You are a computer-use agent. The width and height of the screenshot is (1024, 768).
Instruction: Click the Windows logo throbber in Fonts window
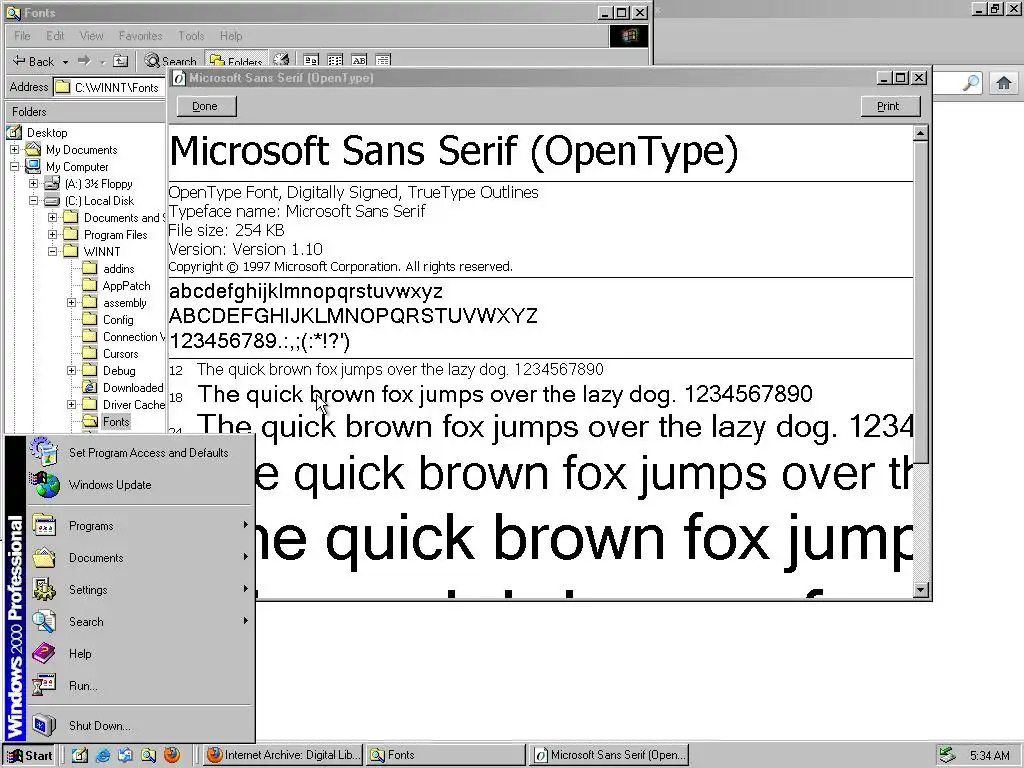(629, 36)
